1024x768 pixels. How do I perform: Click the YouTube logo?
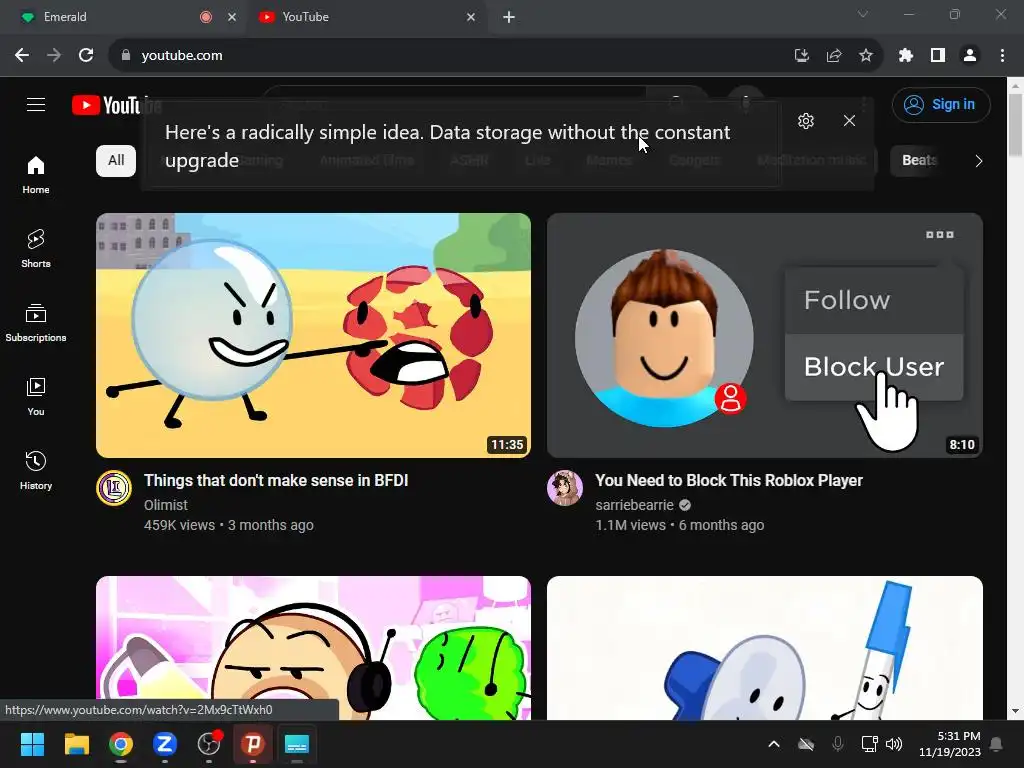[x=116, y=104]
